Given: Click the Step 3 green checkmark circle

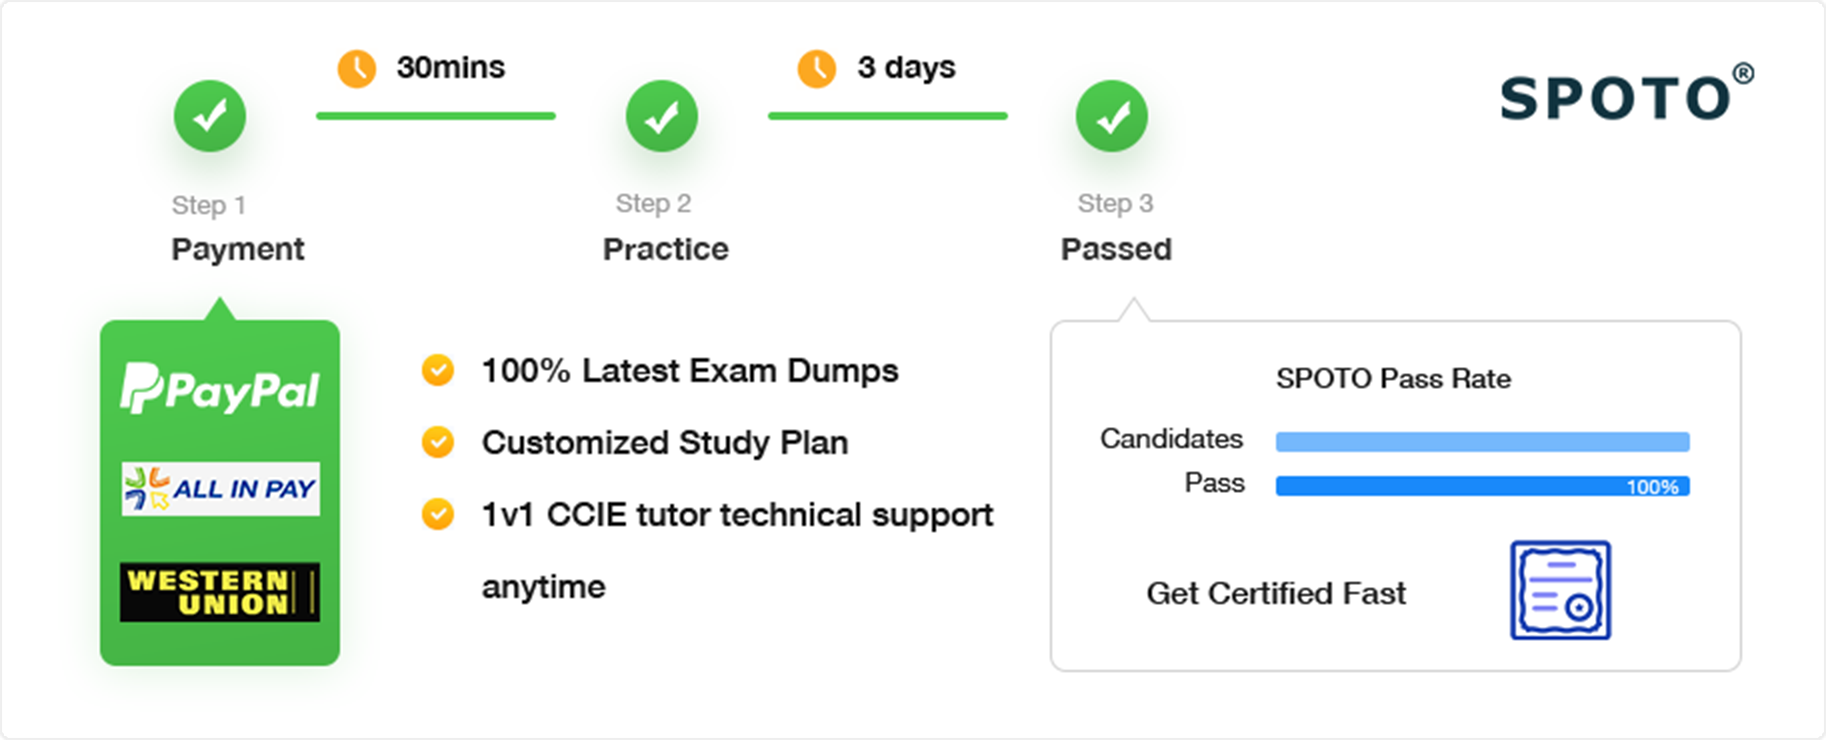Looking at the screenshot, I should pyautogui.click(x=1112, y=116).
